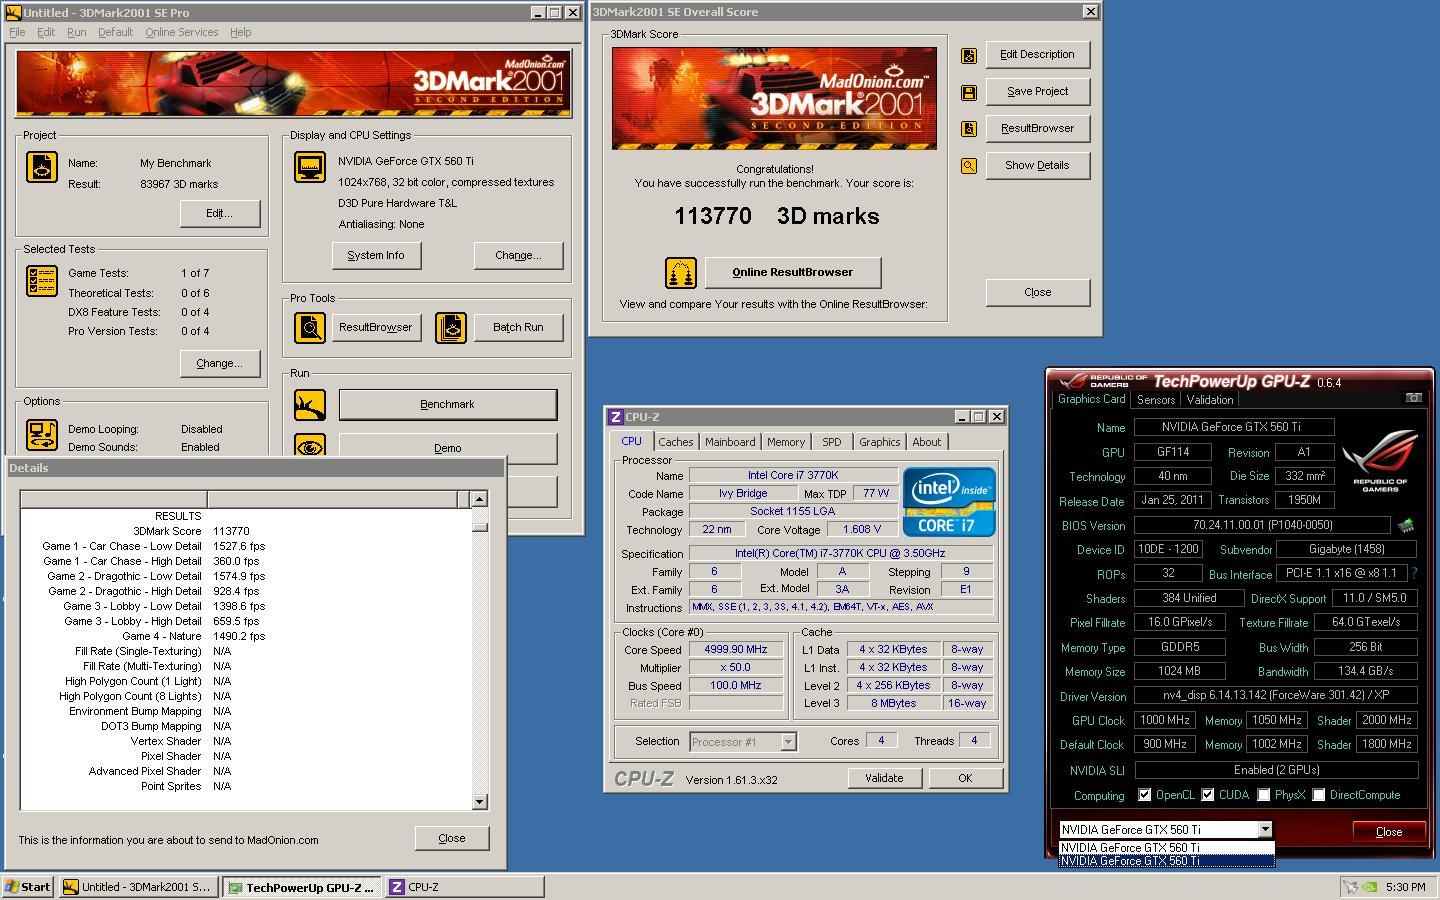Viewport: 1440px width, 900px height.
Task: Click Change... under Selected Tests
Action: (x=220, y=363)
